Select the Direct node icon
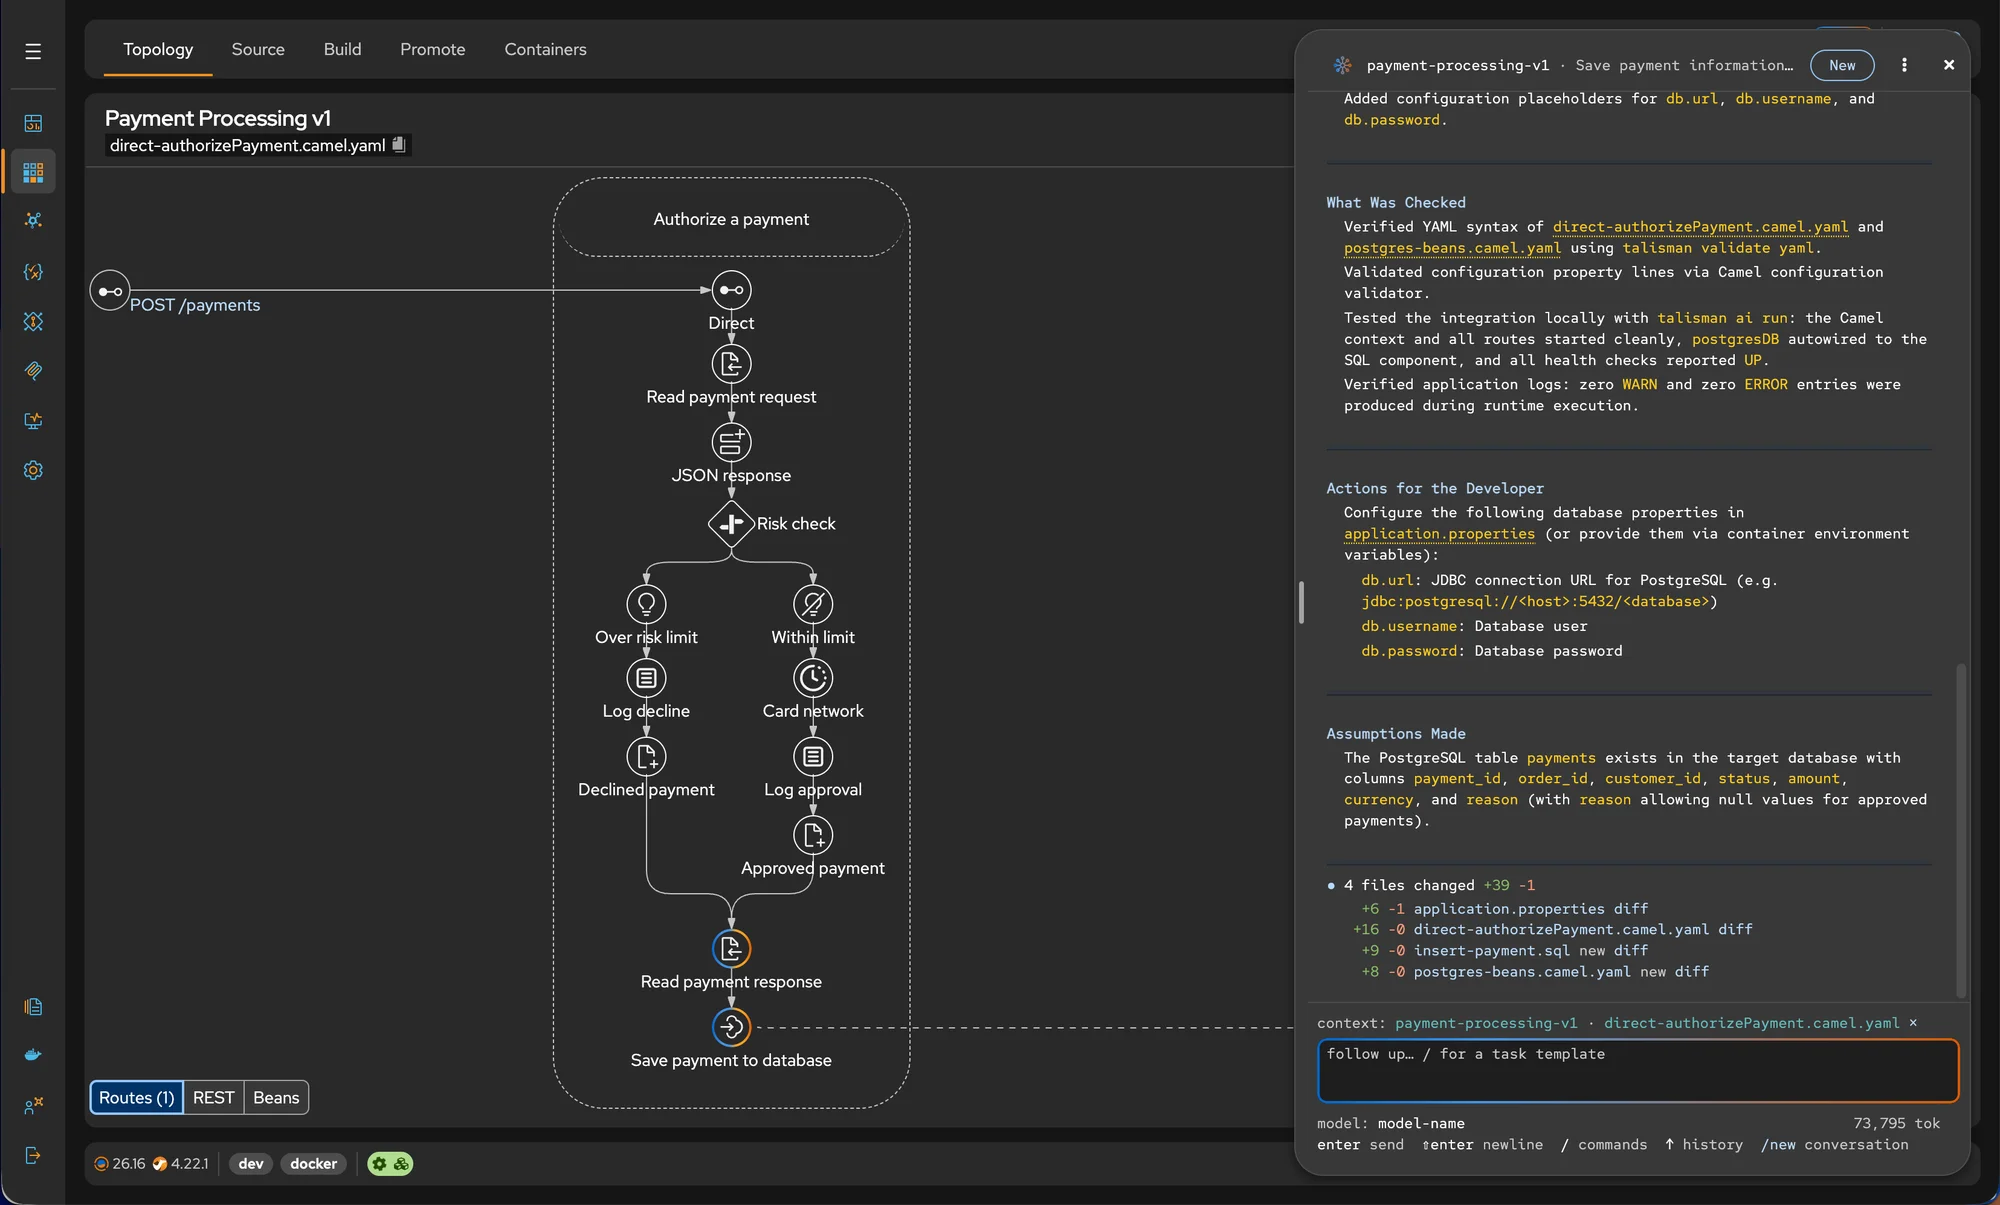The height and width of the screenshot is (1205, 2000). [x=731, y=290]
